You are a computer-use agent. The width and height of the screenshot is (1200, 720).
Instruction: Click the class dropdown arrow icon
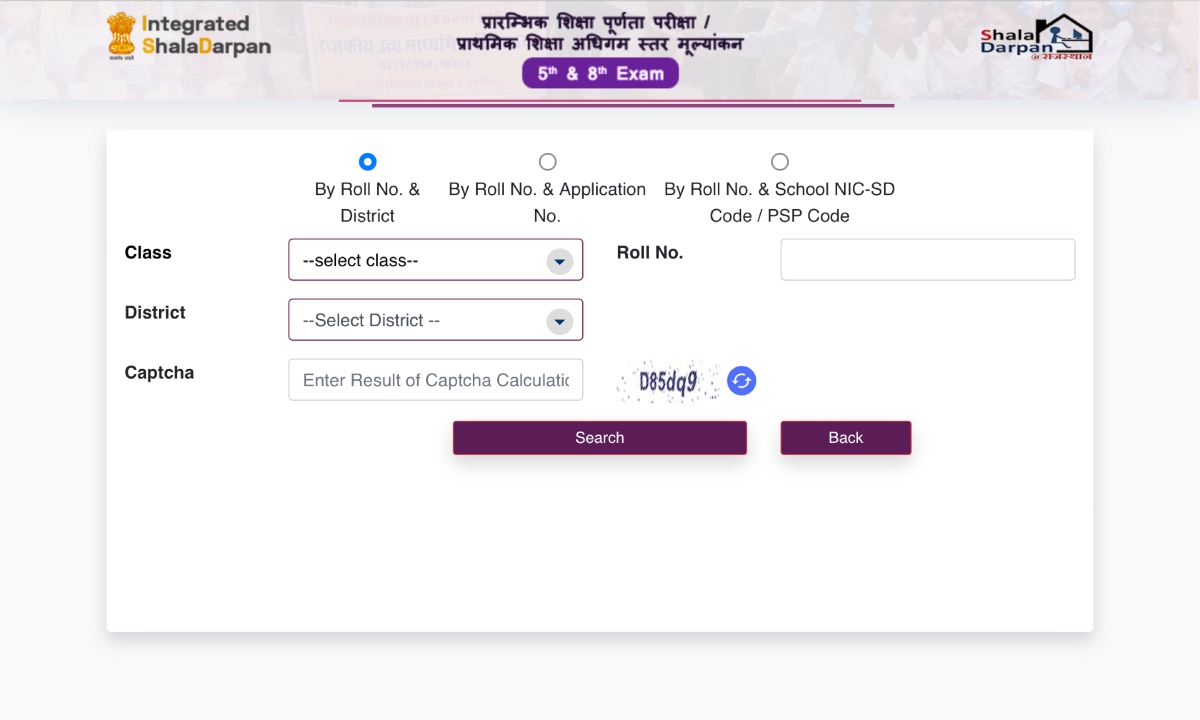tap(559, 261)
